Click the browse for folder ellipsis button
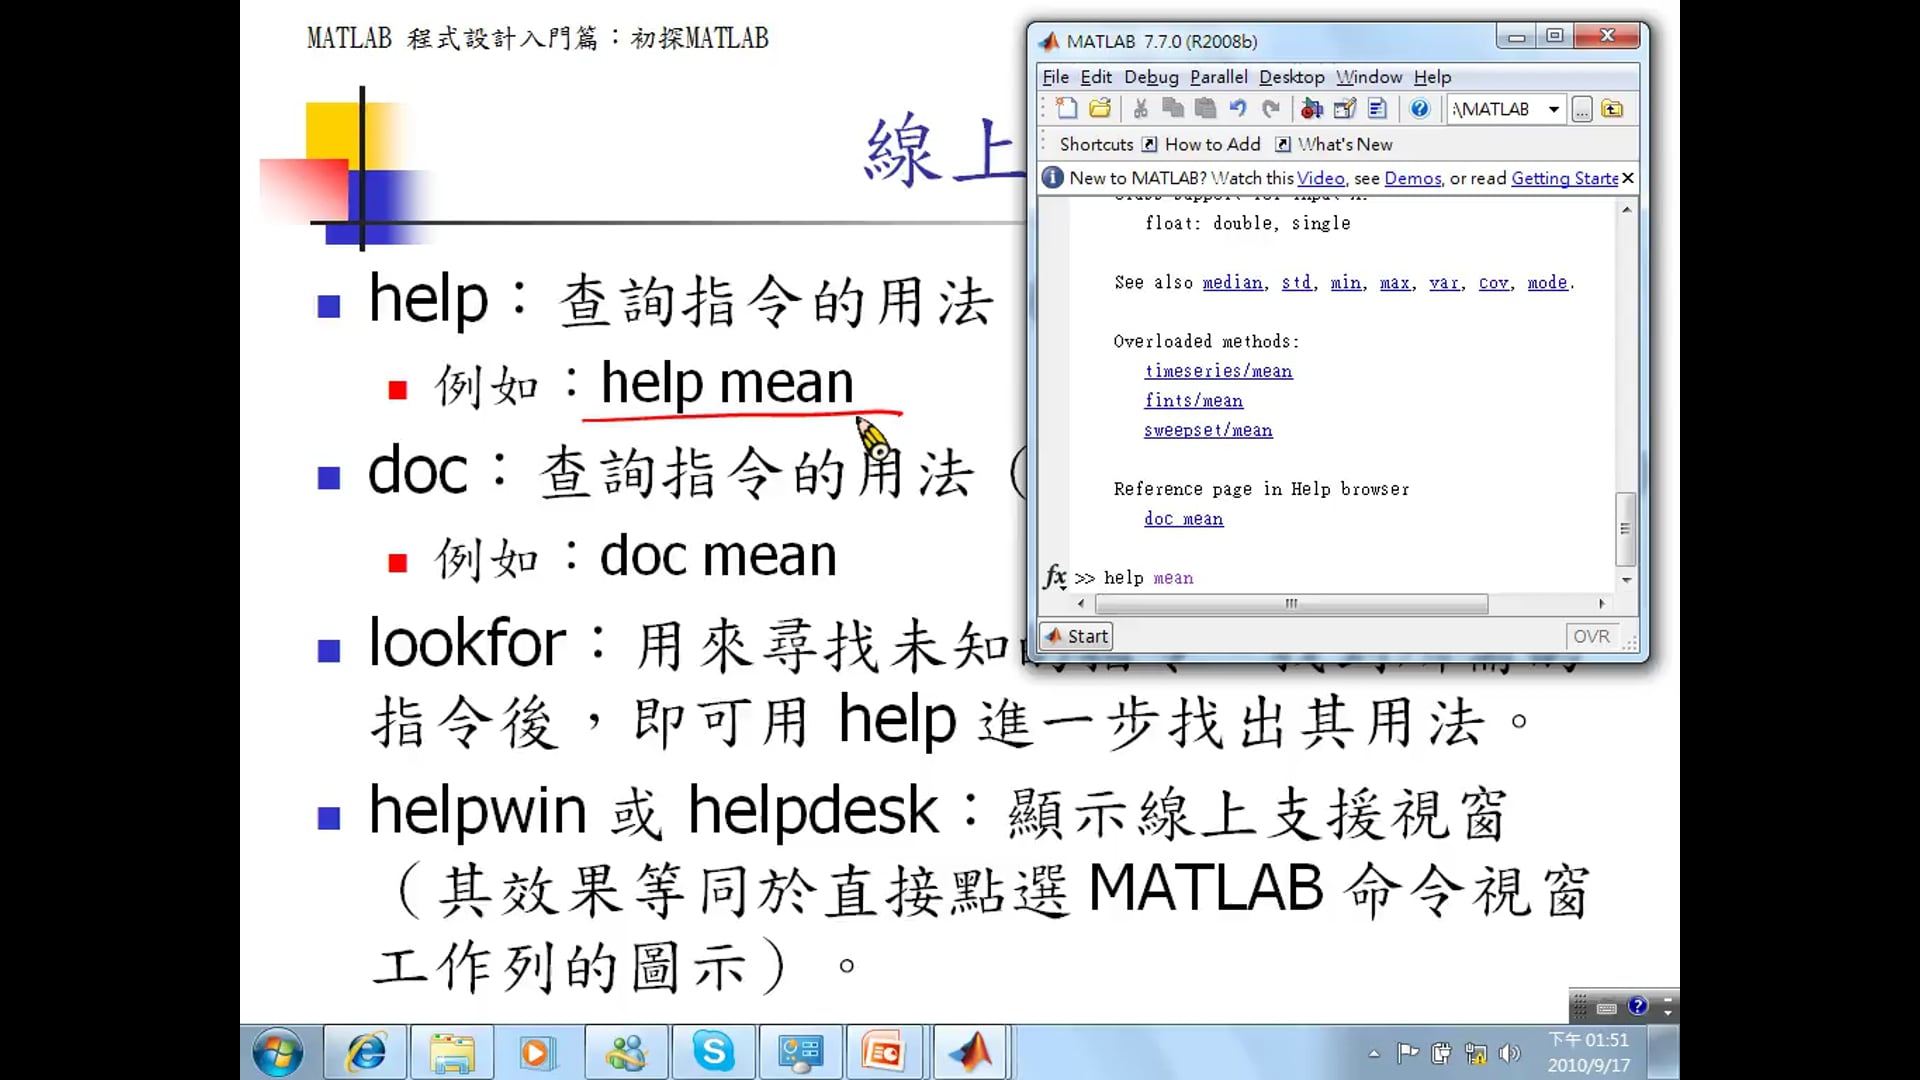The image size is (1920, 1080). click(1581, 109)
